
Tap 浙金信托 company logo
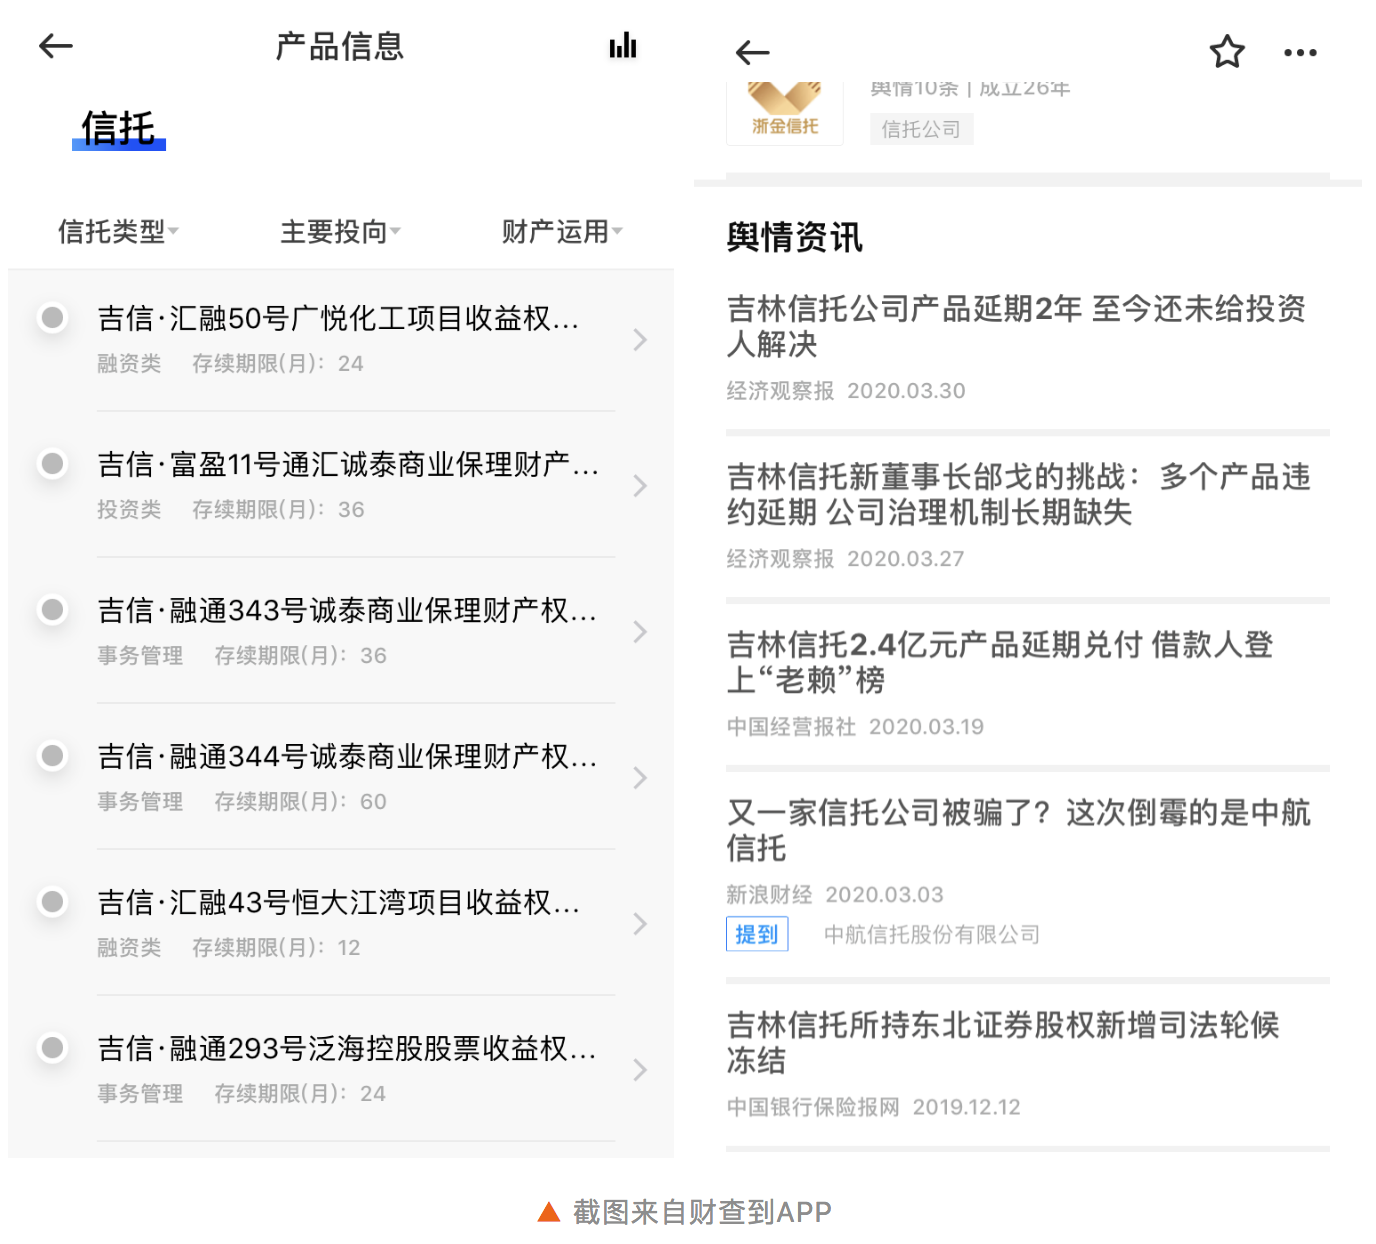pyautogui.click(x=785, y=112)
